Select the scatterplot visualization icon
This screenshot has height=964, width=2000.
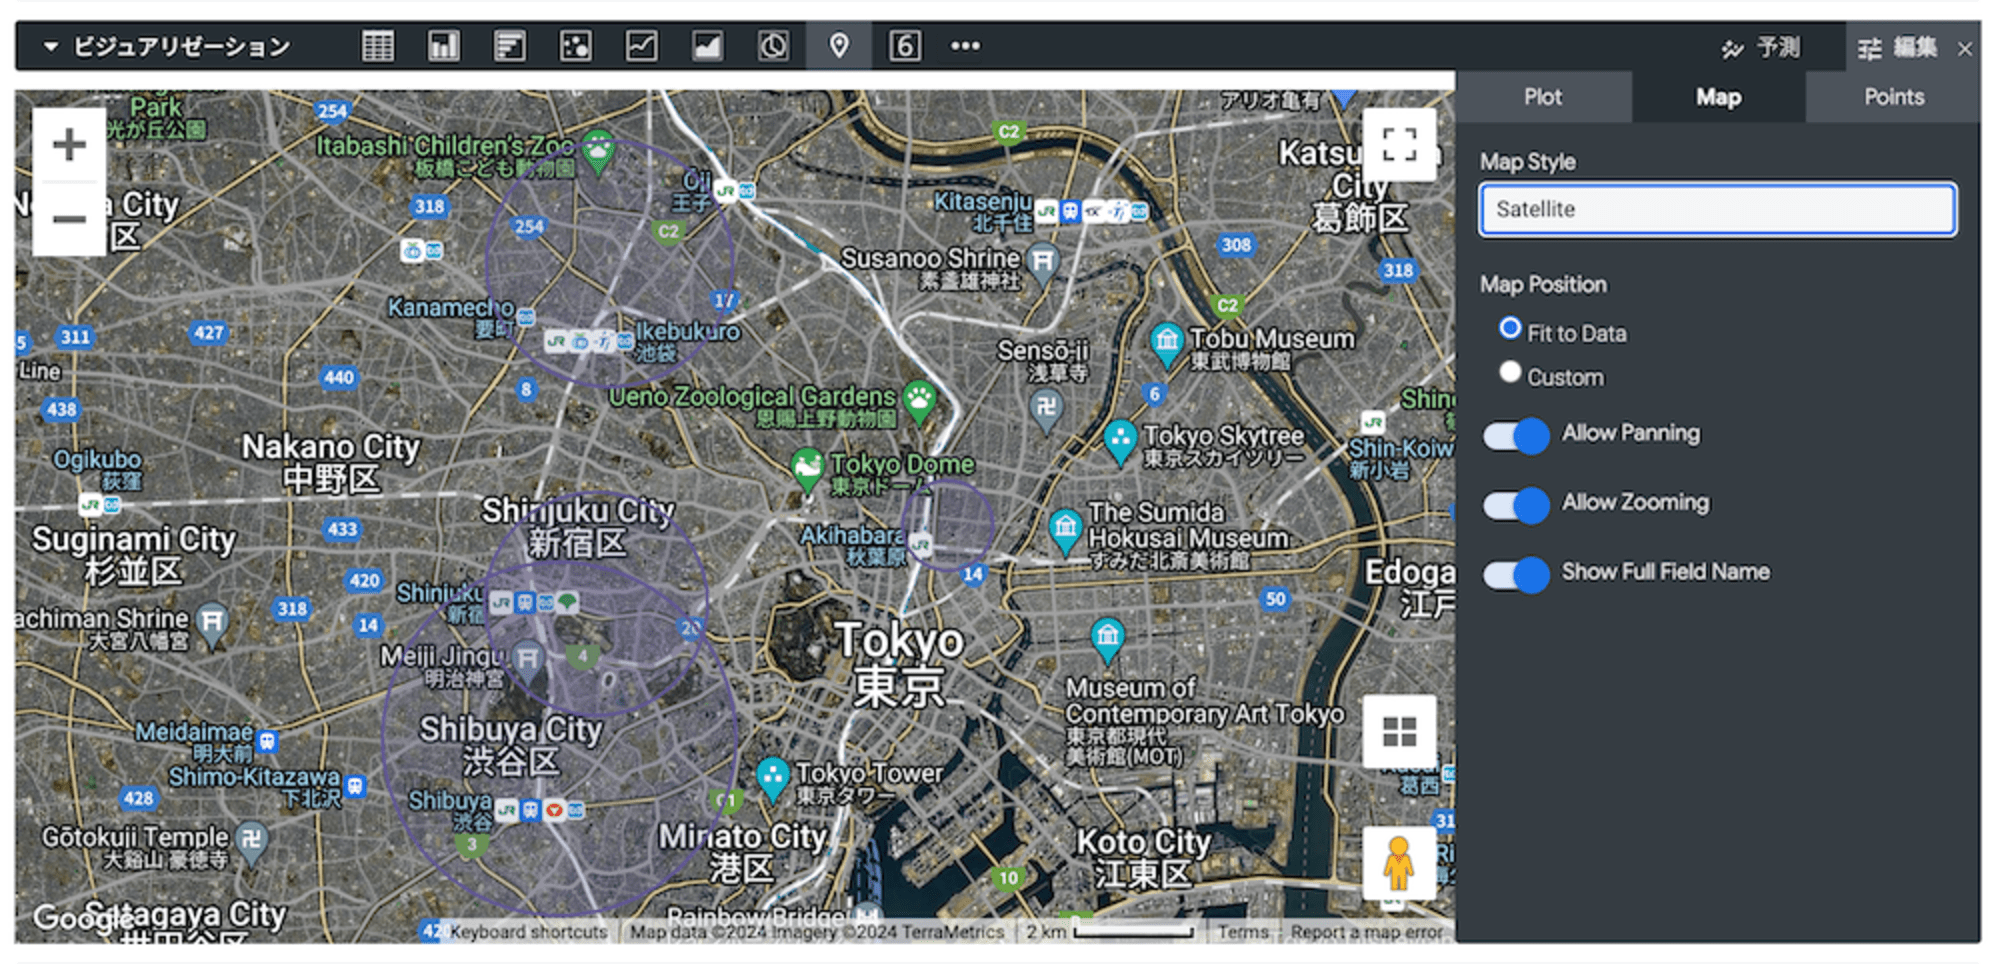pos(576,46)
